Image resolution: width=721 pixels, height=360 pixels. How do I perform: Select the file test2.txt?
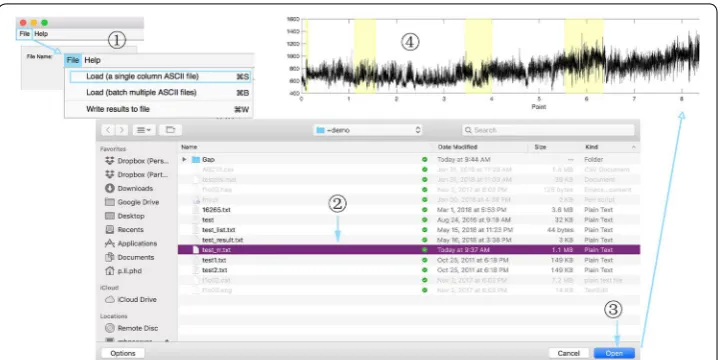(214, 270)
